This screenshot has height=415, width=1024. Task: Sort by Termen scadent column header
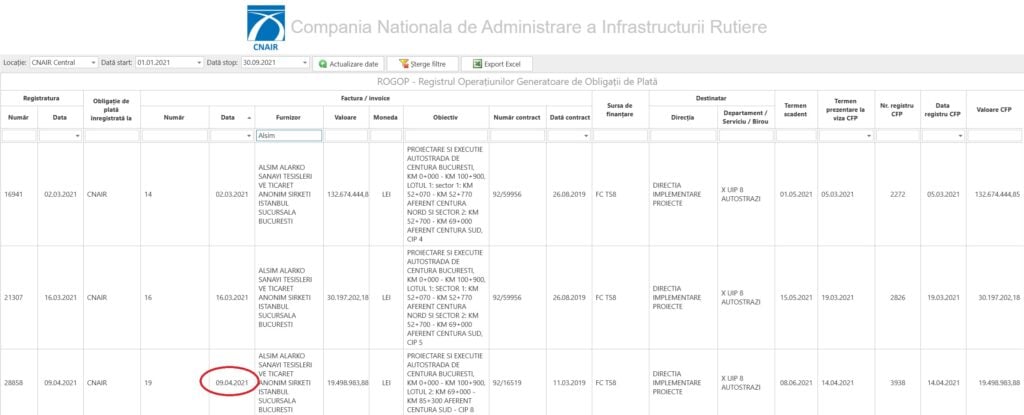pos(795,117)
